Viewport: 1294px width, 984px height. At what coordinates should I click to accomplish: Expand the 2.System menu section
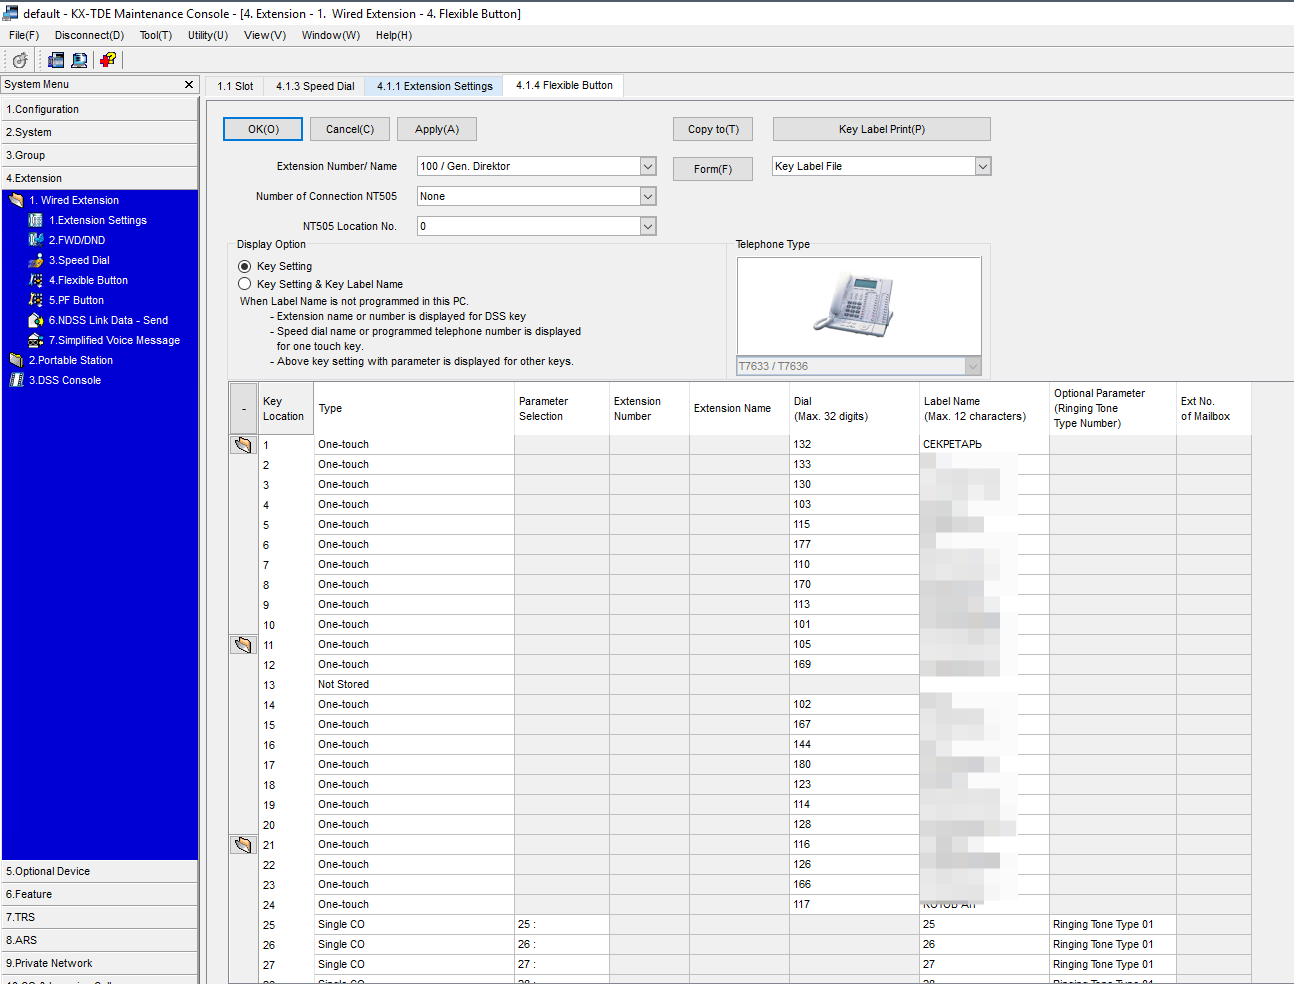[x=99, y=132]
